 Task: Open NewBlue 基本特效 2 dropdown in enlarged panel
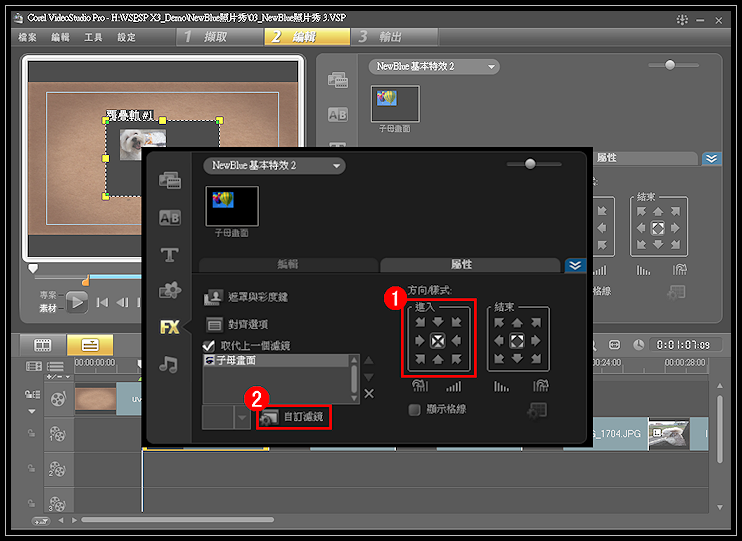point(274,166)
